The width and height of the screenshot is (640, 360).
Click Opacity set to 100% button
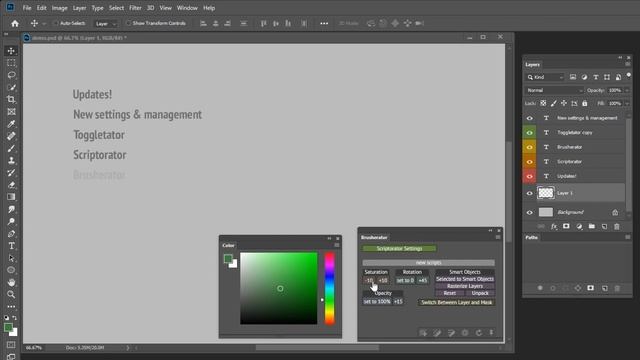pos(377,302)
